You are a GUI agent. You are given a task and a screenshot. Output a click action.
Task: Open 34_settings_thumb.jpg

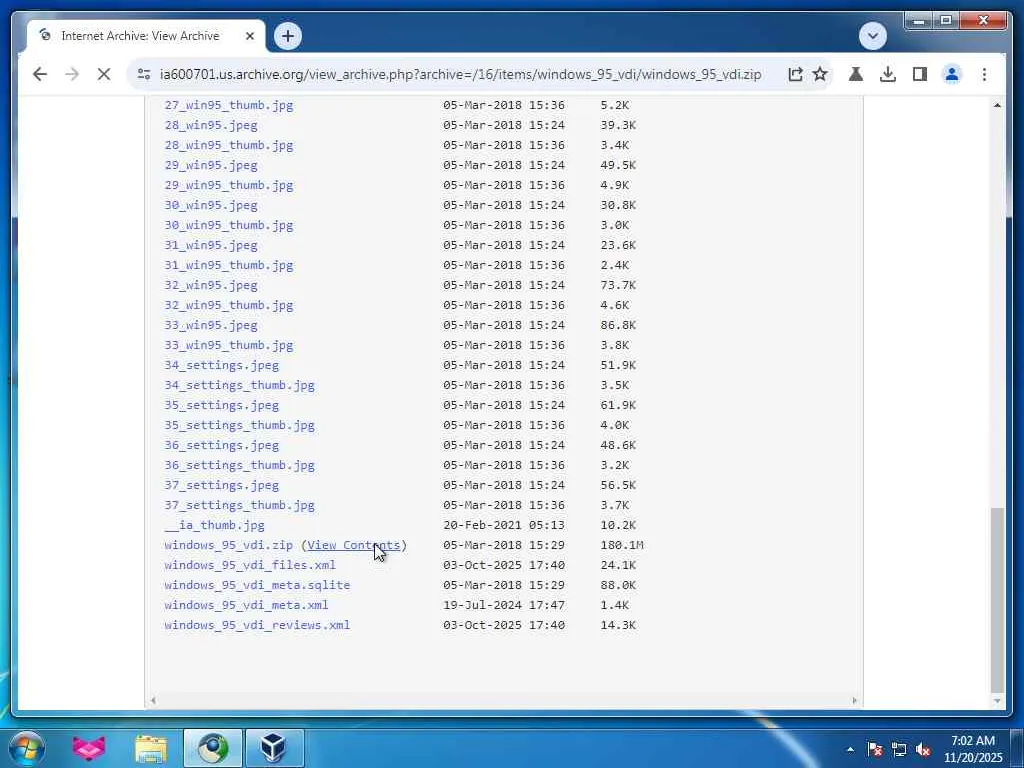(240, 385)
